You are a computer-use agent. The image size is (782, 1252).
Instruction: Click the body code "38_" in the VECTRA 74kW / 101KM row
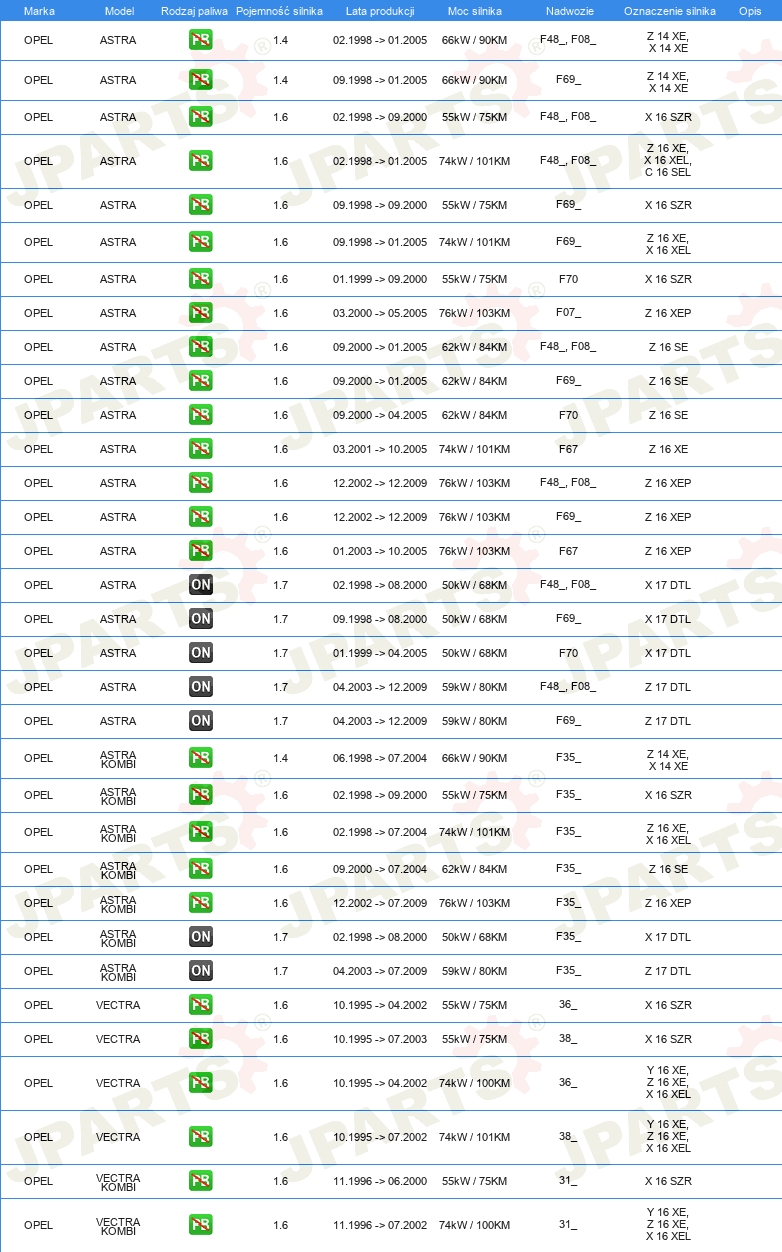click(568, 1137)
